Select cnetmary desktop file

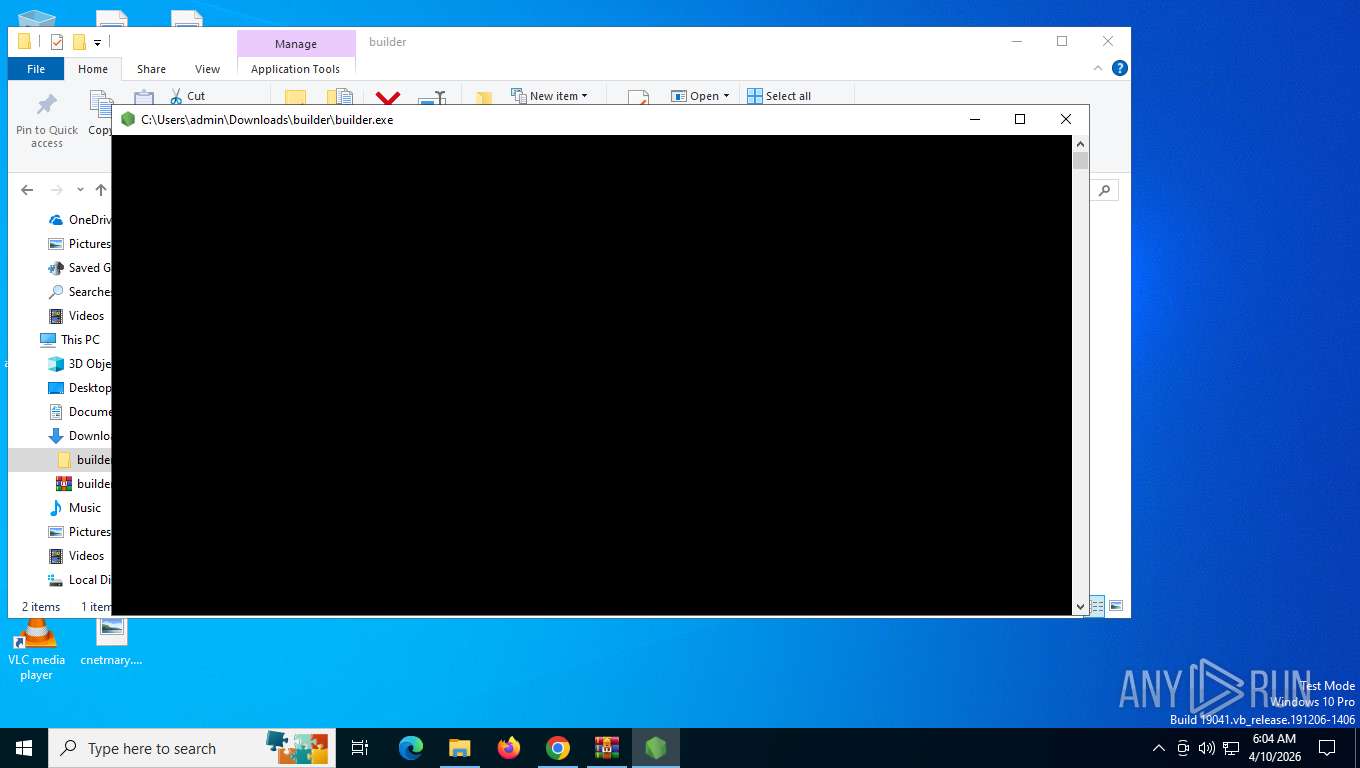pyautogui.click(x=111, y=641)
